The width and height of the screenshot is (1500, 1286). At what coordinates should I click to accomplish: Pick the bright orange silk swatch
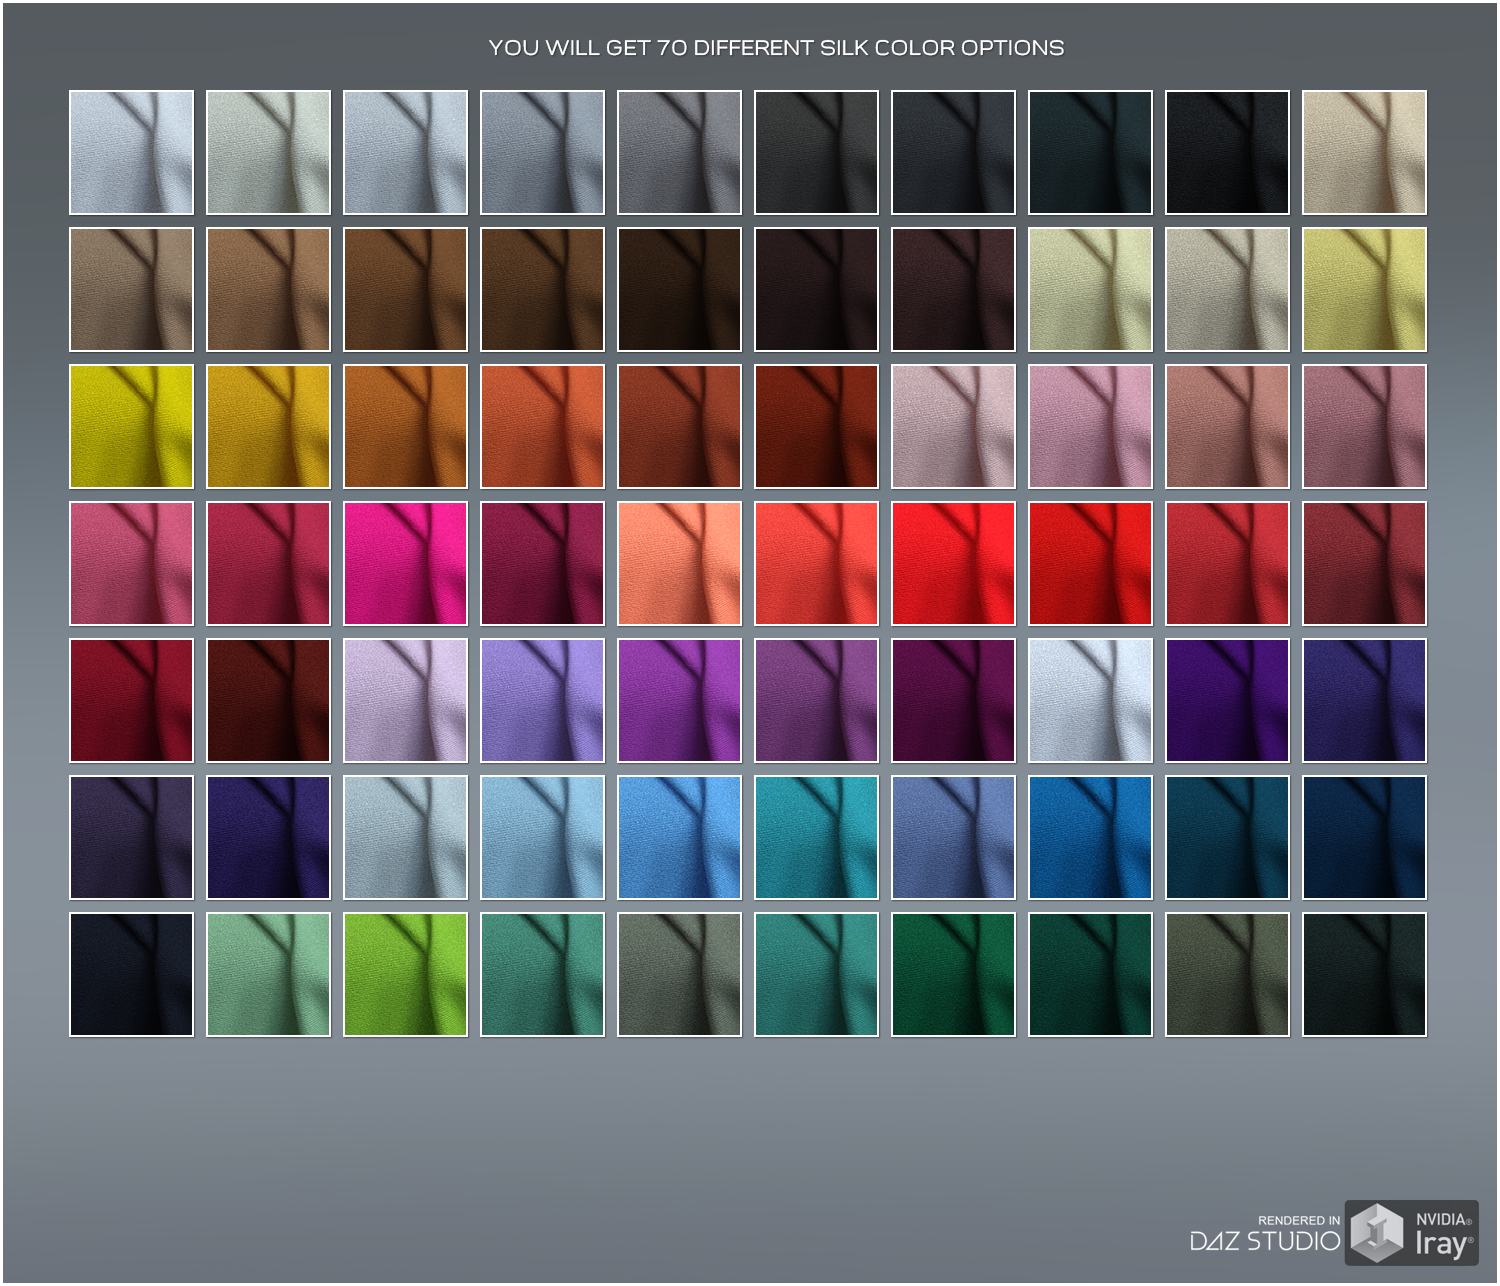pos(542,426)
